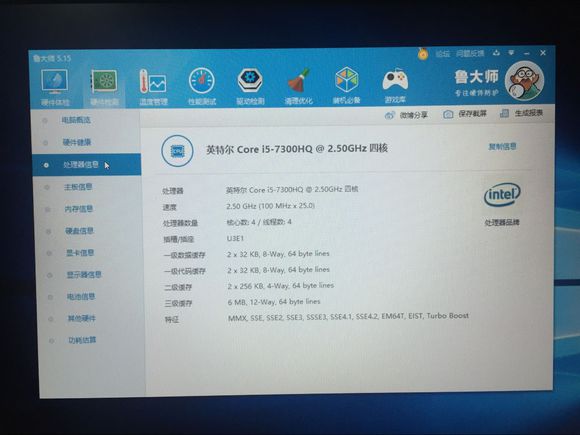Click the value 2 x 256 KB, 4-Way
Screen dimensions: 580x435
pyautogui.click(x=281, y=286)
